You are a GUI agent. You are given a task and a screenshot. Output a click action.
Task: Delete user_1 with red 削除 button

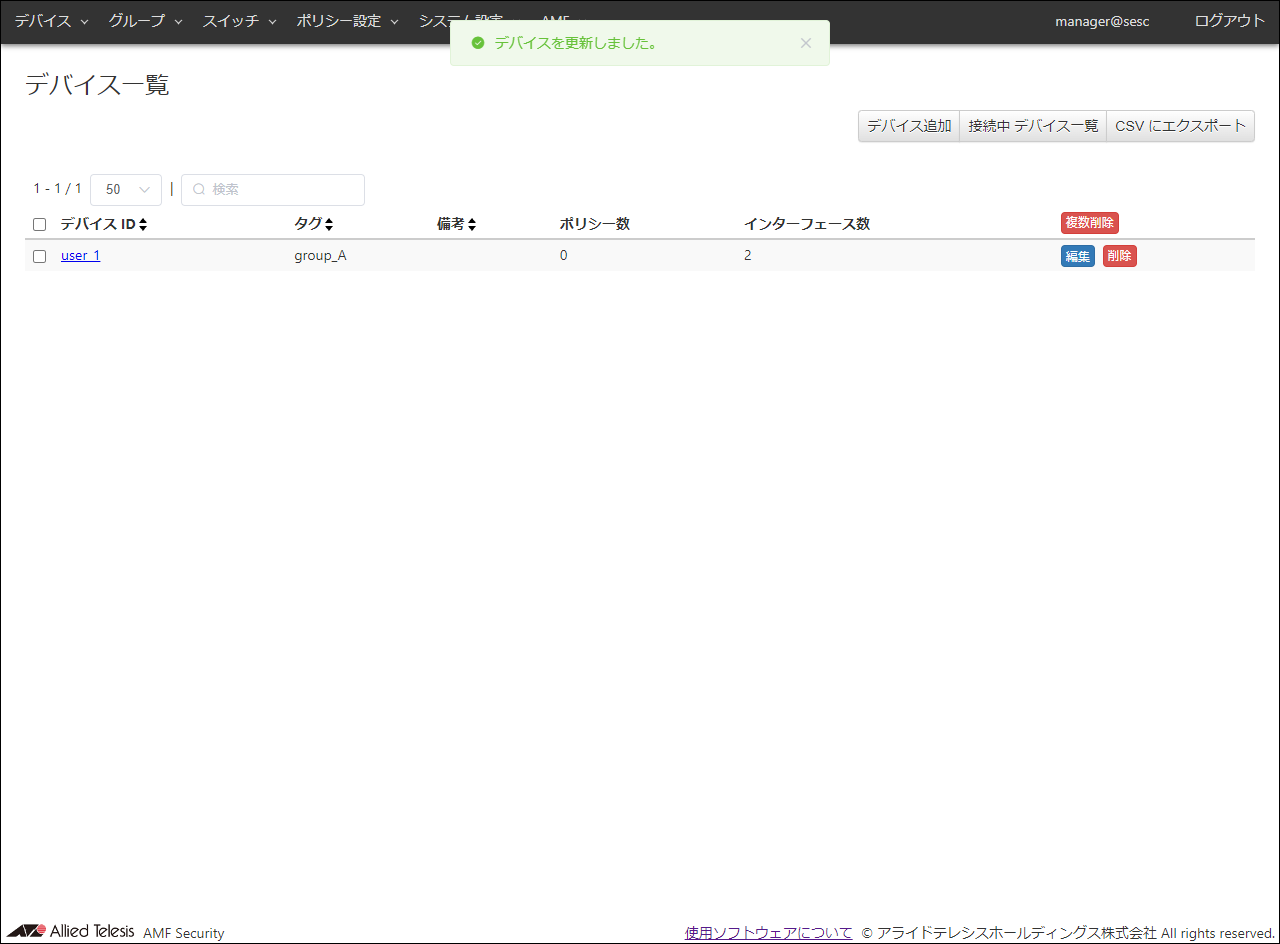(1119, 256)
